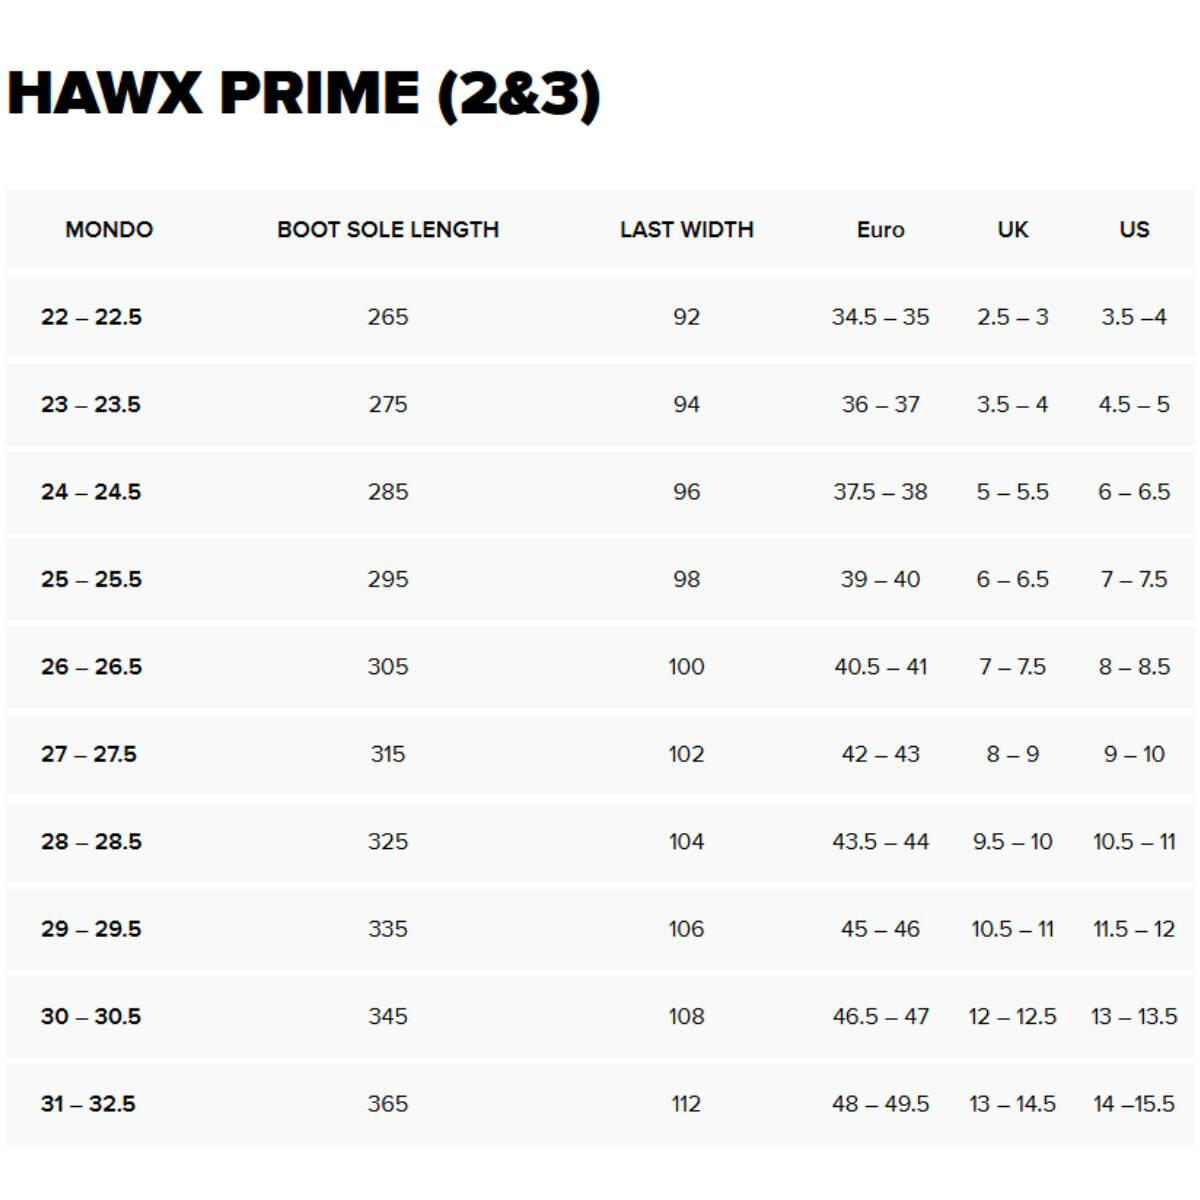
Task: Select the MONDO column header
Action: click(x=109, y=229)
